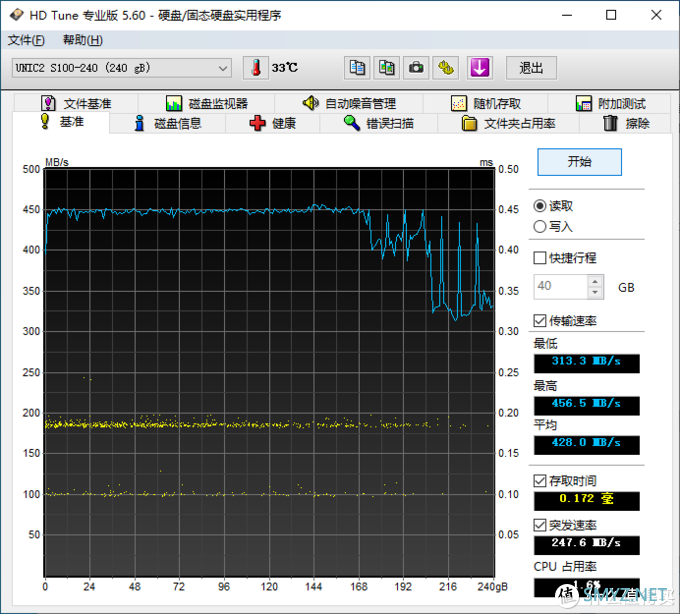Toggle the 突发速率 checkbox
This screenshot has width=680, height=614.
click(x=539, y=526)
